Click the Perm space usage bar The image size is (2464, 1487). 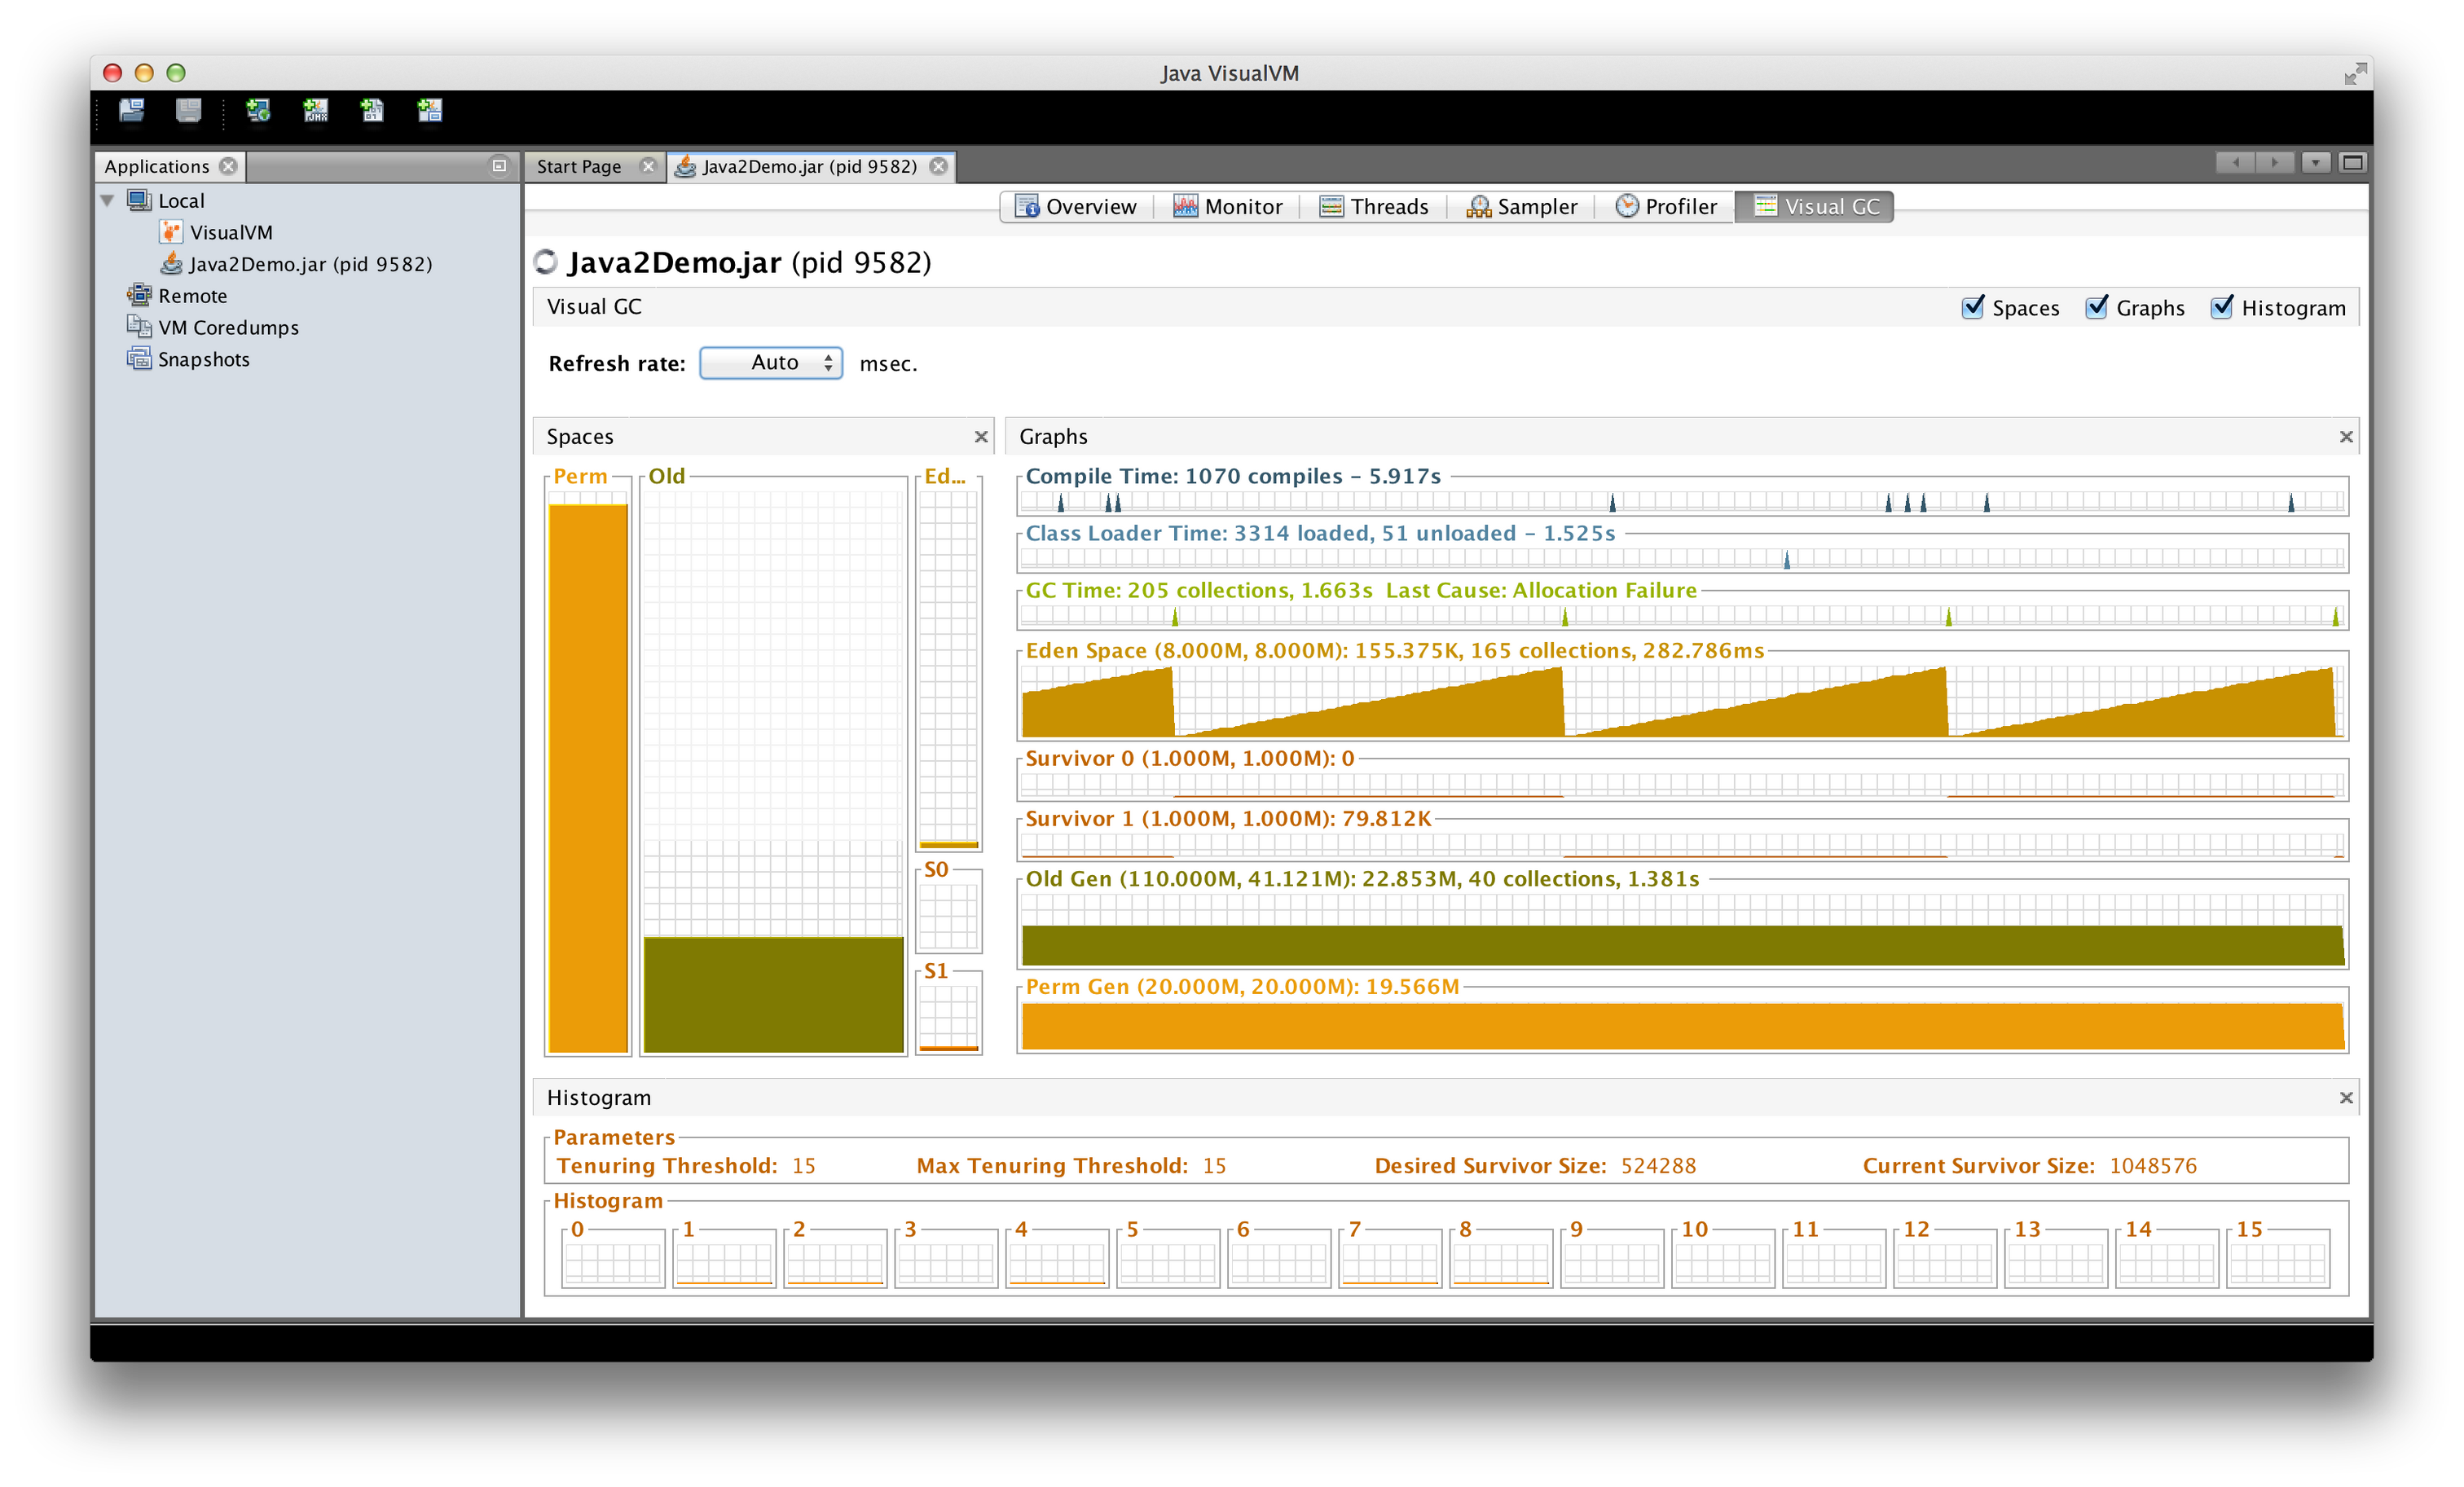pos(588,777)
